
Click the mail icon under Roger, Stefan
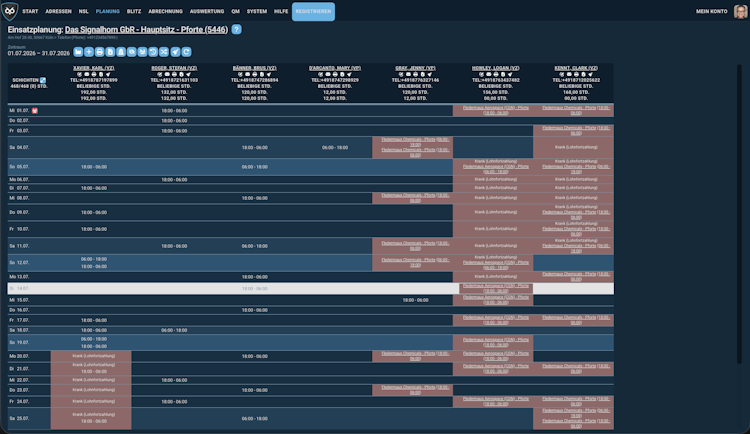tap(167, 74)
